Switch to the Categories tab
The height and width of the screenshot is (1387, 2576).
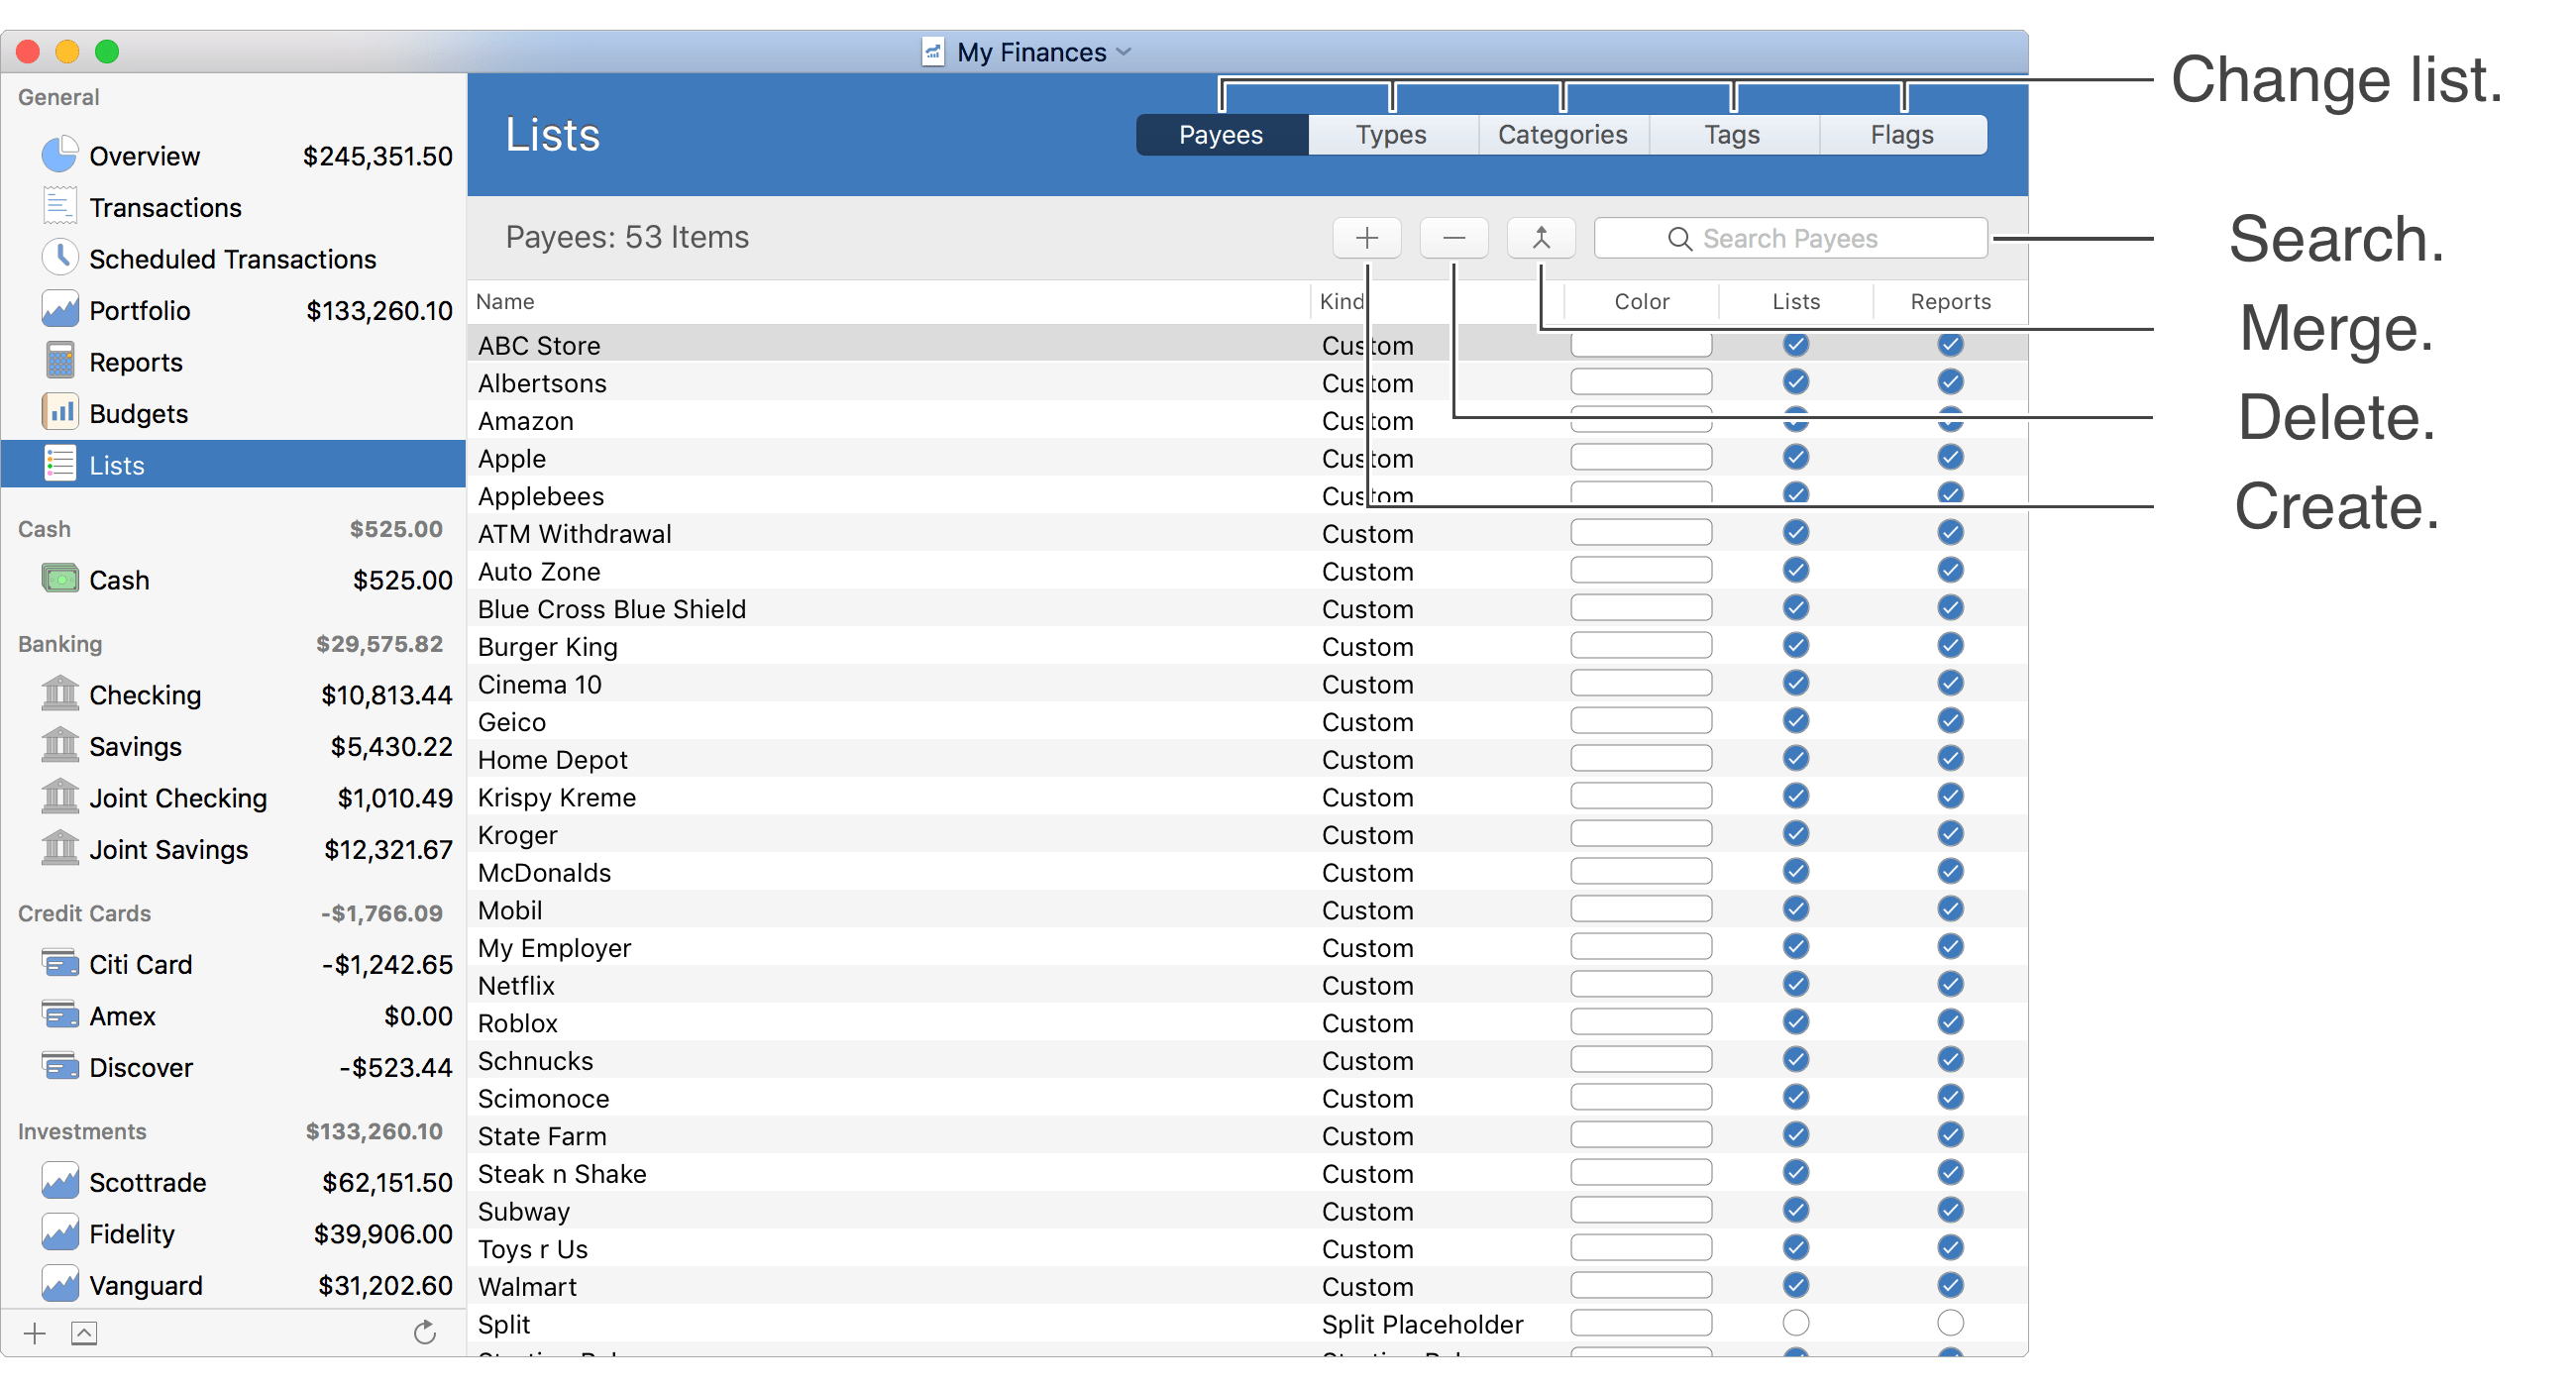tap(1562, 135)
